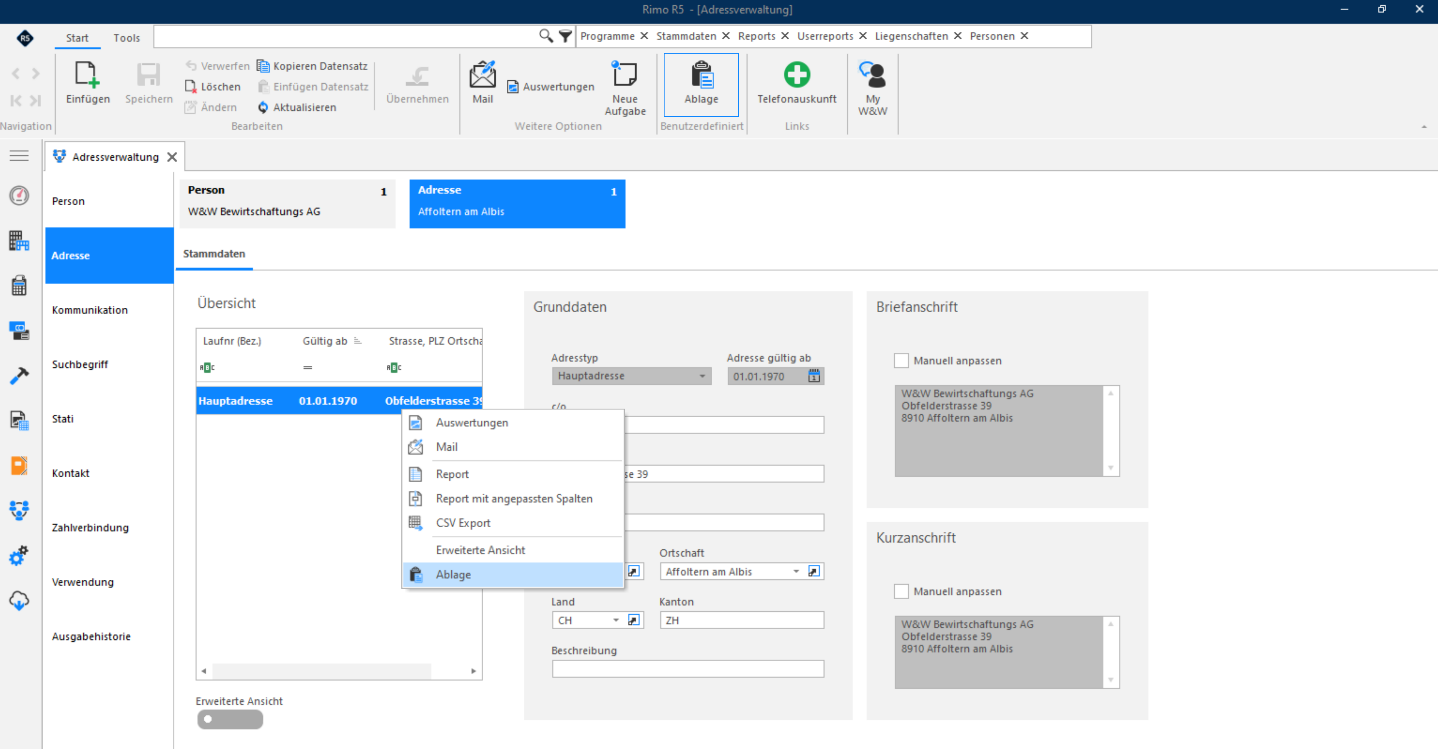The image size is (1438, 749).
Task: Open the hamburger menu in left sidebar
Action: click(19, 156)
